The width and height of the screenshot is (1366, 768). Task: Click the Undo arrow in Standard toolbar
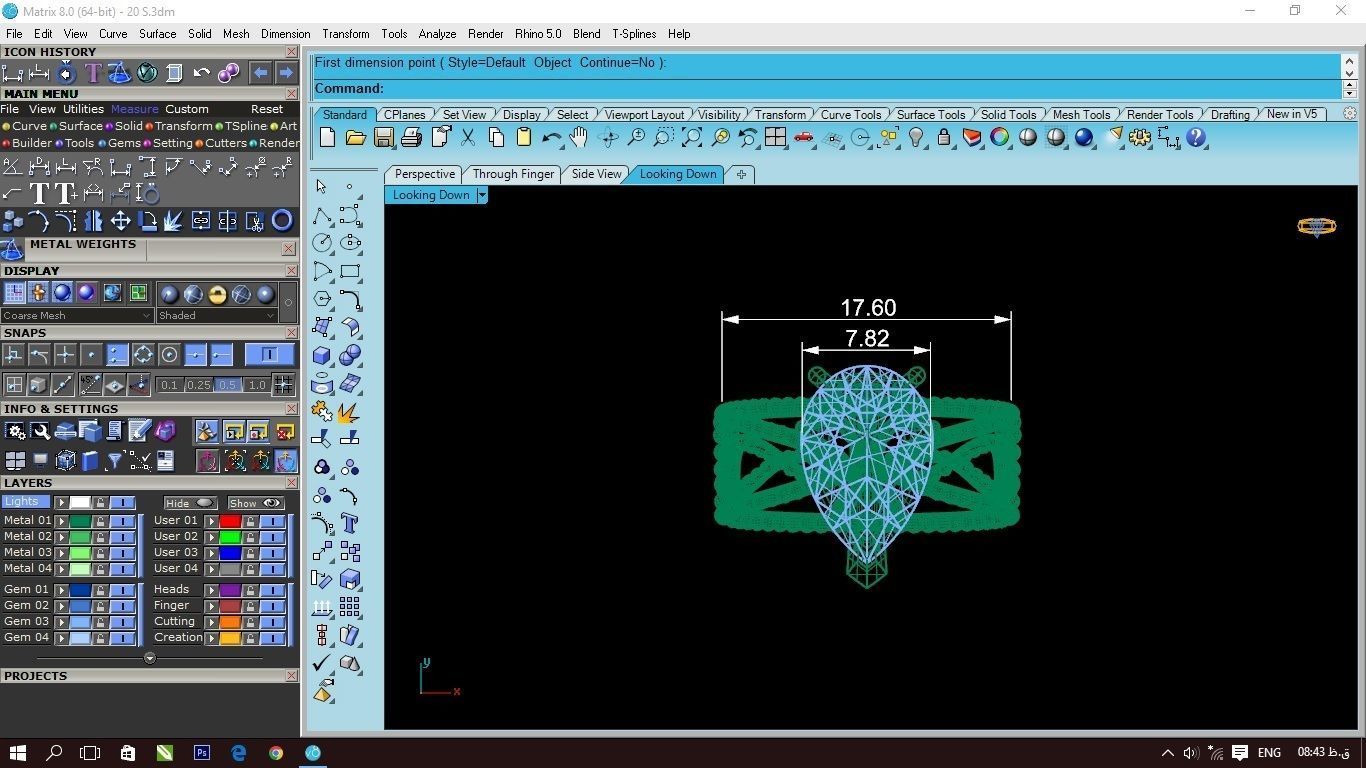(x=552, y=138)
